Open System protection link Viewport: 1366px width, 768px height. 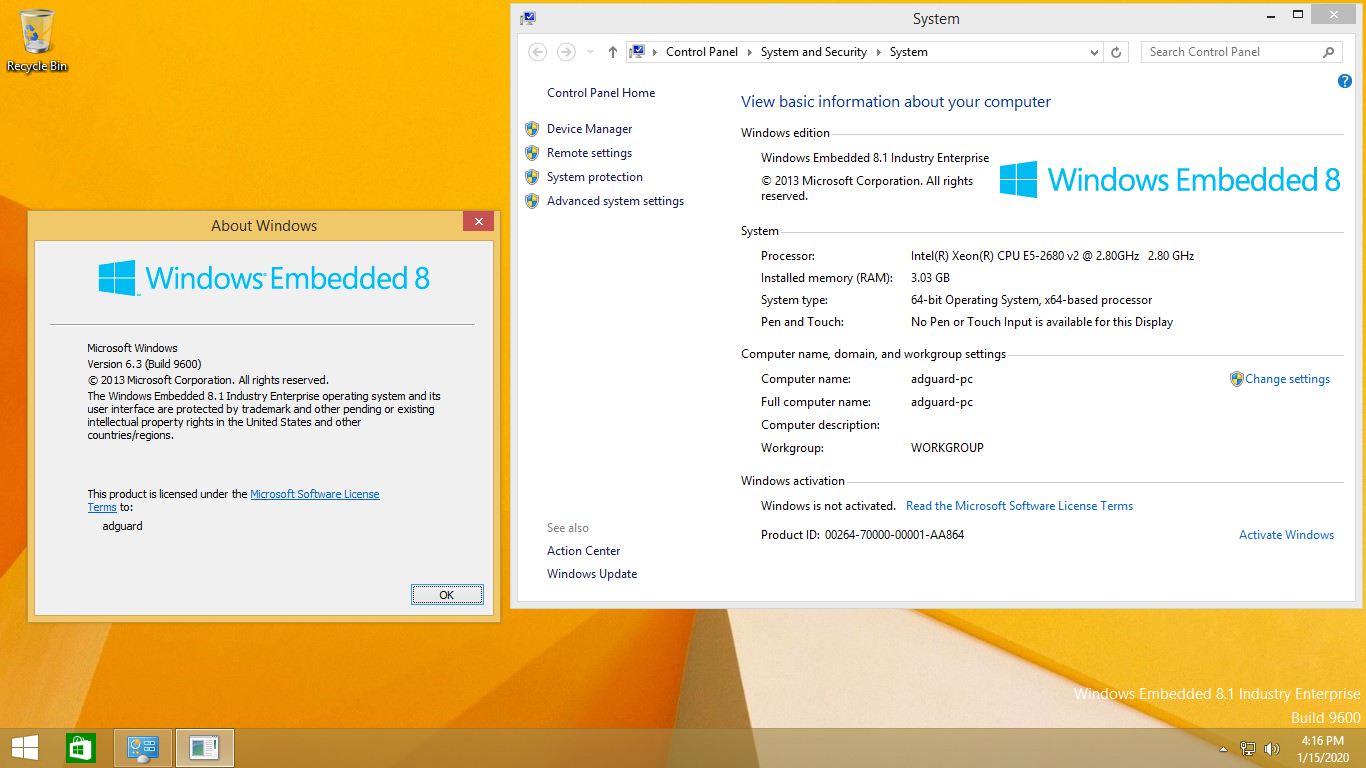[594, 177]
